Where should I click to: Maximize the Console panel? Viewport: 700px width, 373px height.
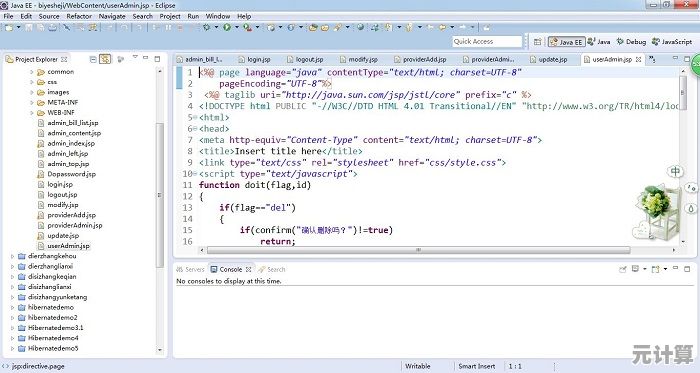[x=687, y=269]
